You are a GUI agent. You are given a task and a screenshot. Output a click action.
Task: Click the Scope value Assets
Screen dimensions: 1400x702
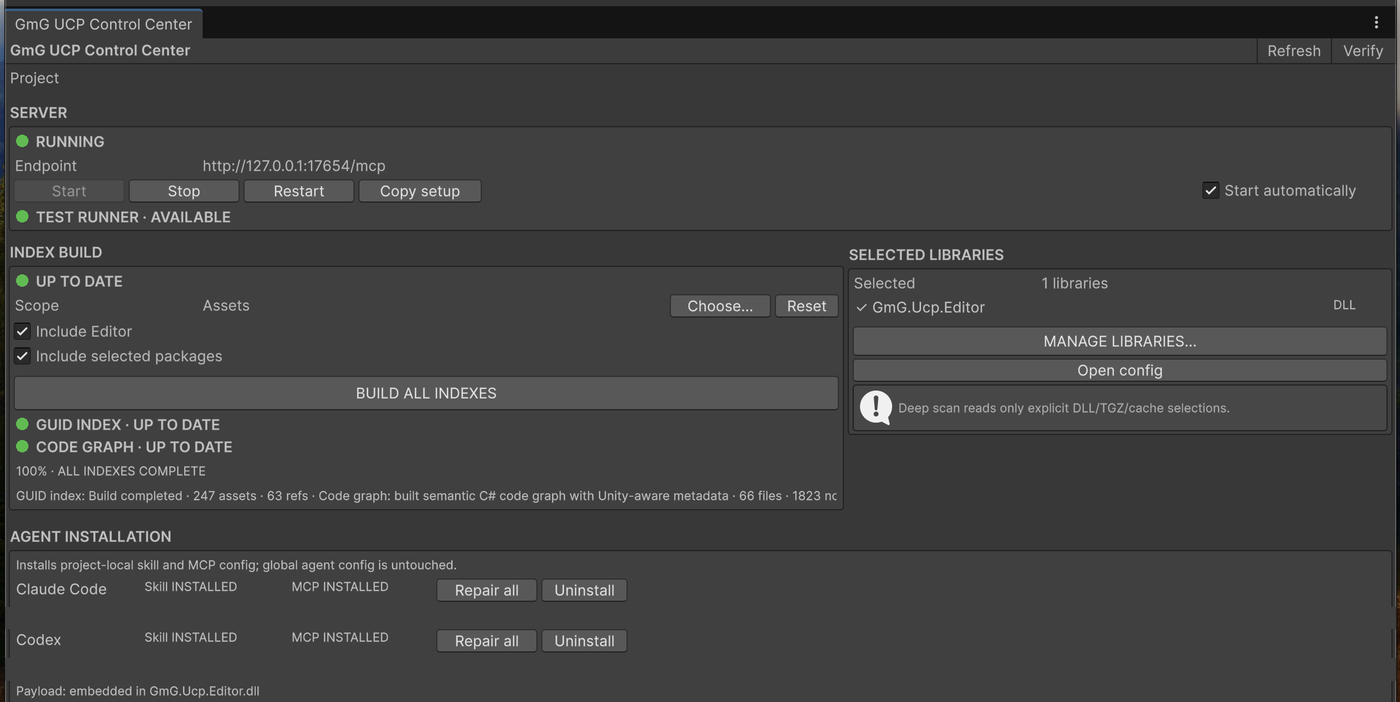click(x=226, y=306)
